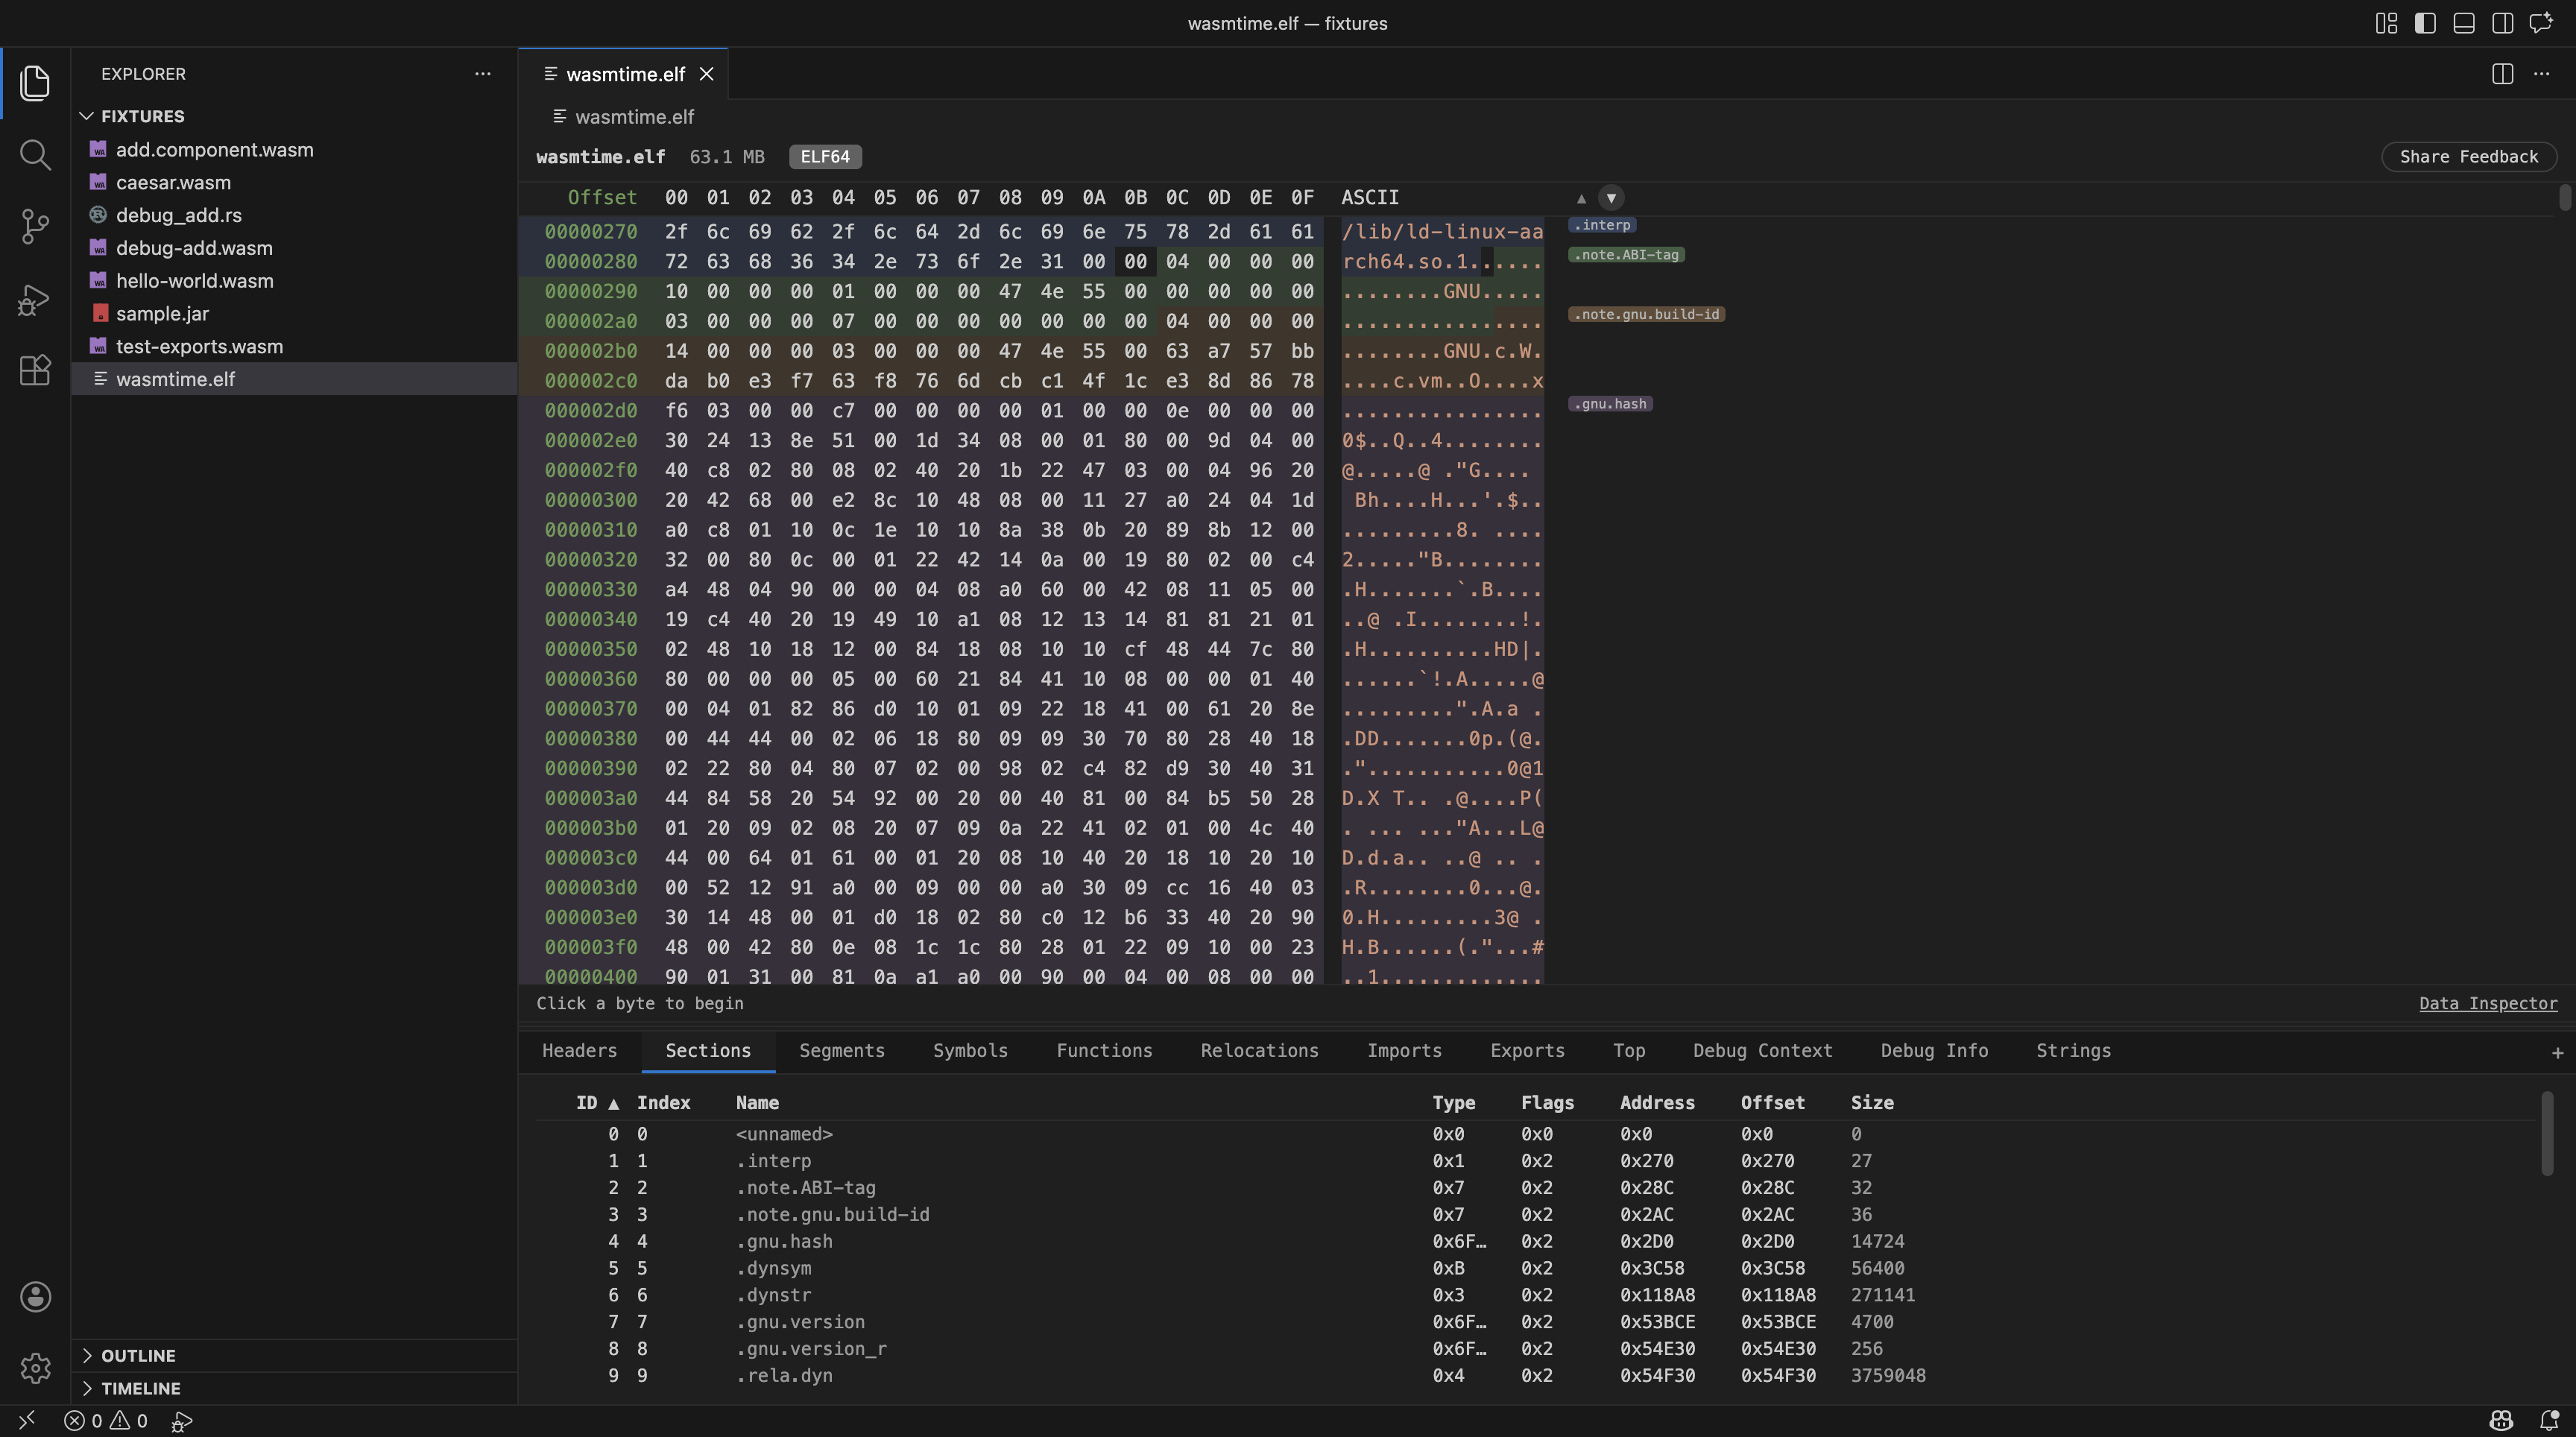Switch to the Imports tab
Image resolution: width=2576 pixels, height=1437 pixels.
pyautogui.click(x=1405, y=1051)
